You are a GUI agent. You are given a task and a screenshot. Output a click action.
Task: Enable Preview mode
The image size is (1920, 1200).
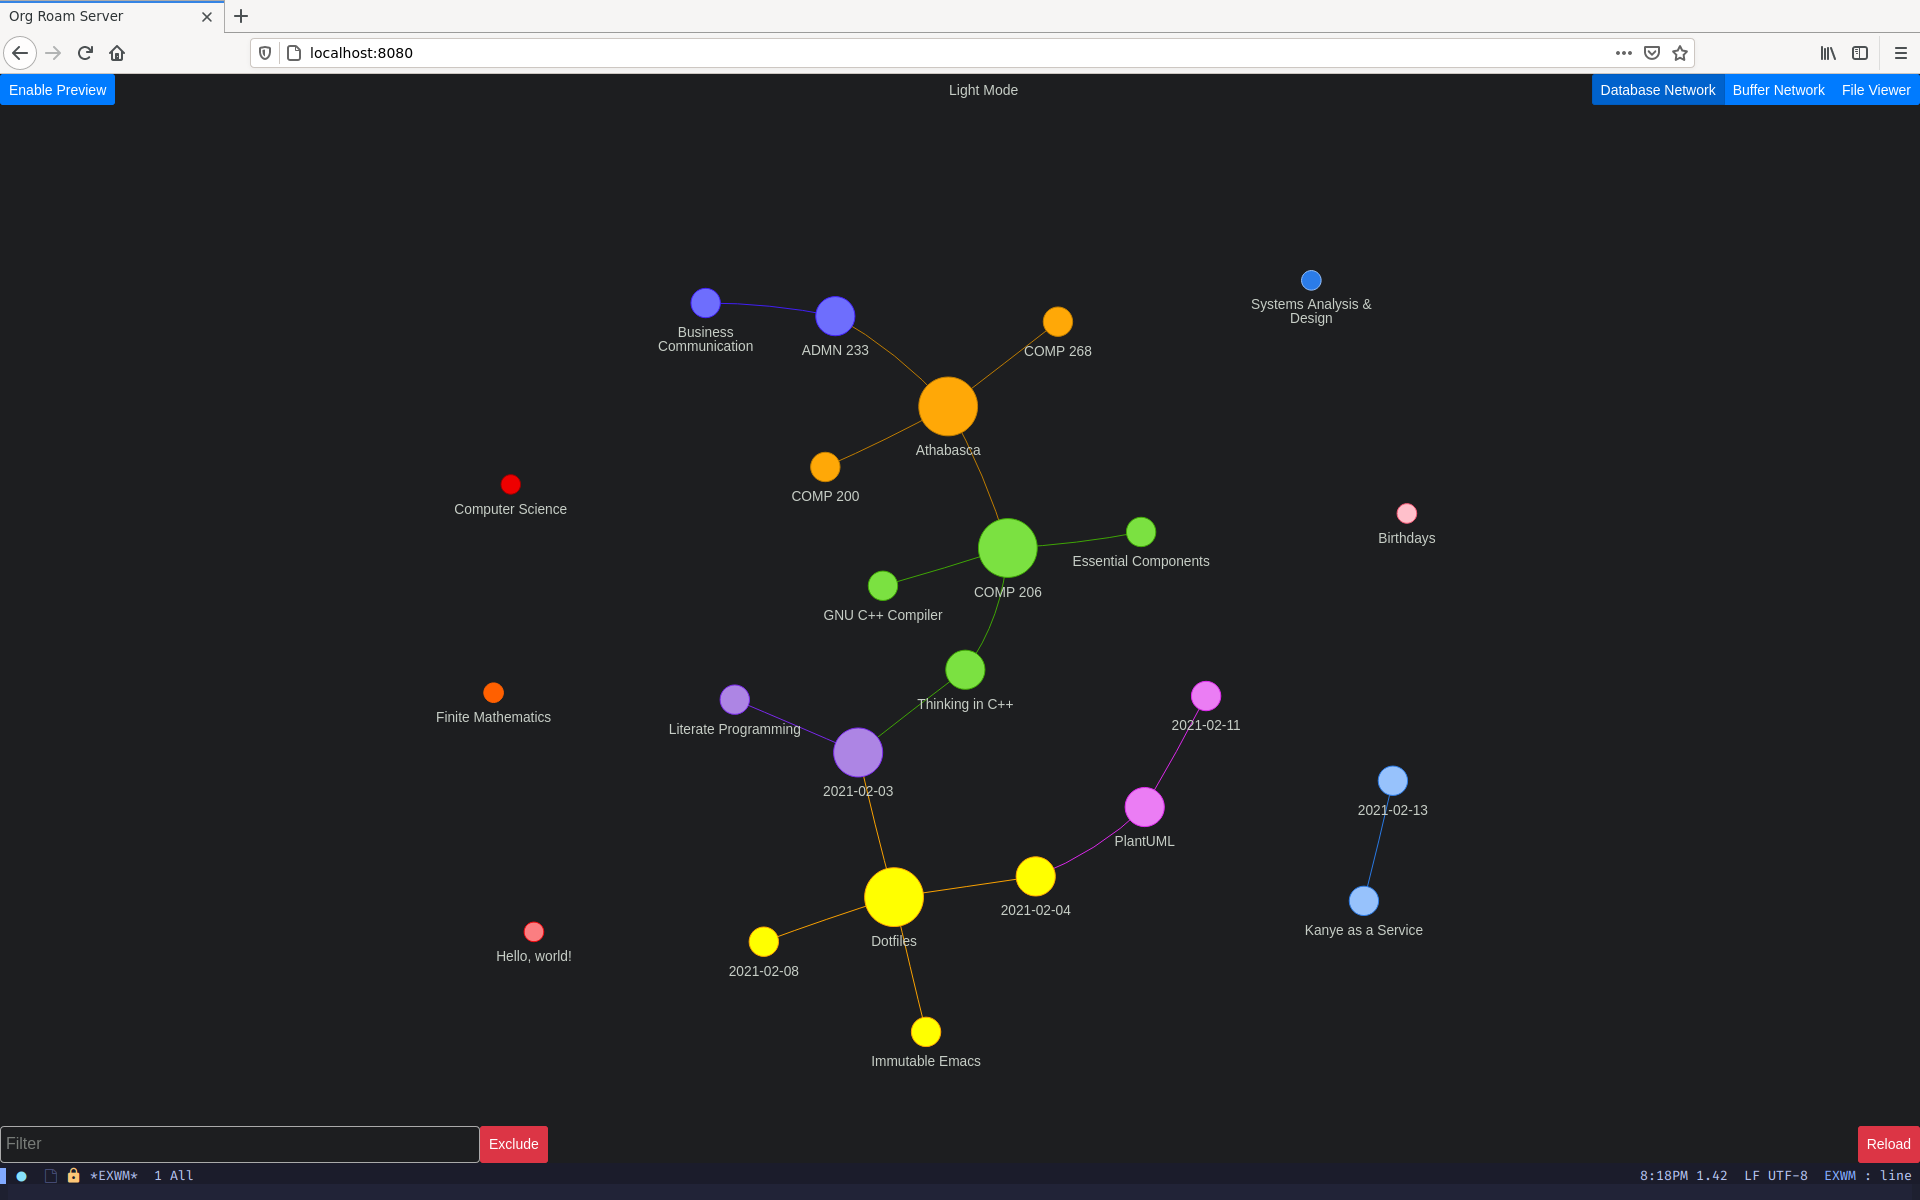tap(57, 90)
